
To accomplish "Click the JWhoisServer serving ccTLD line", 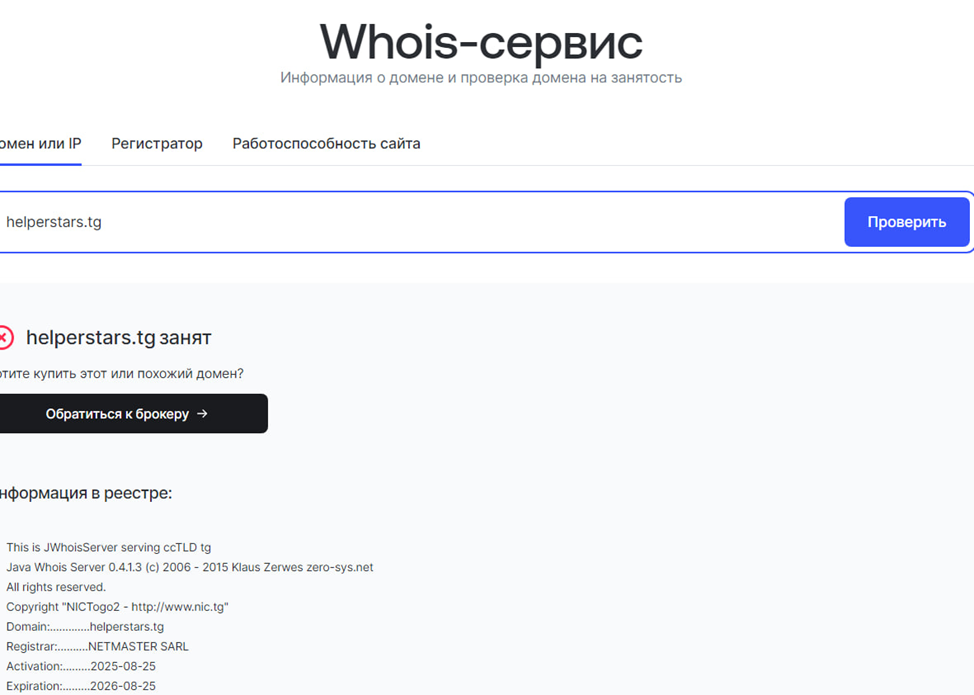I will (108, 547).
